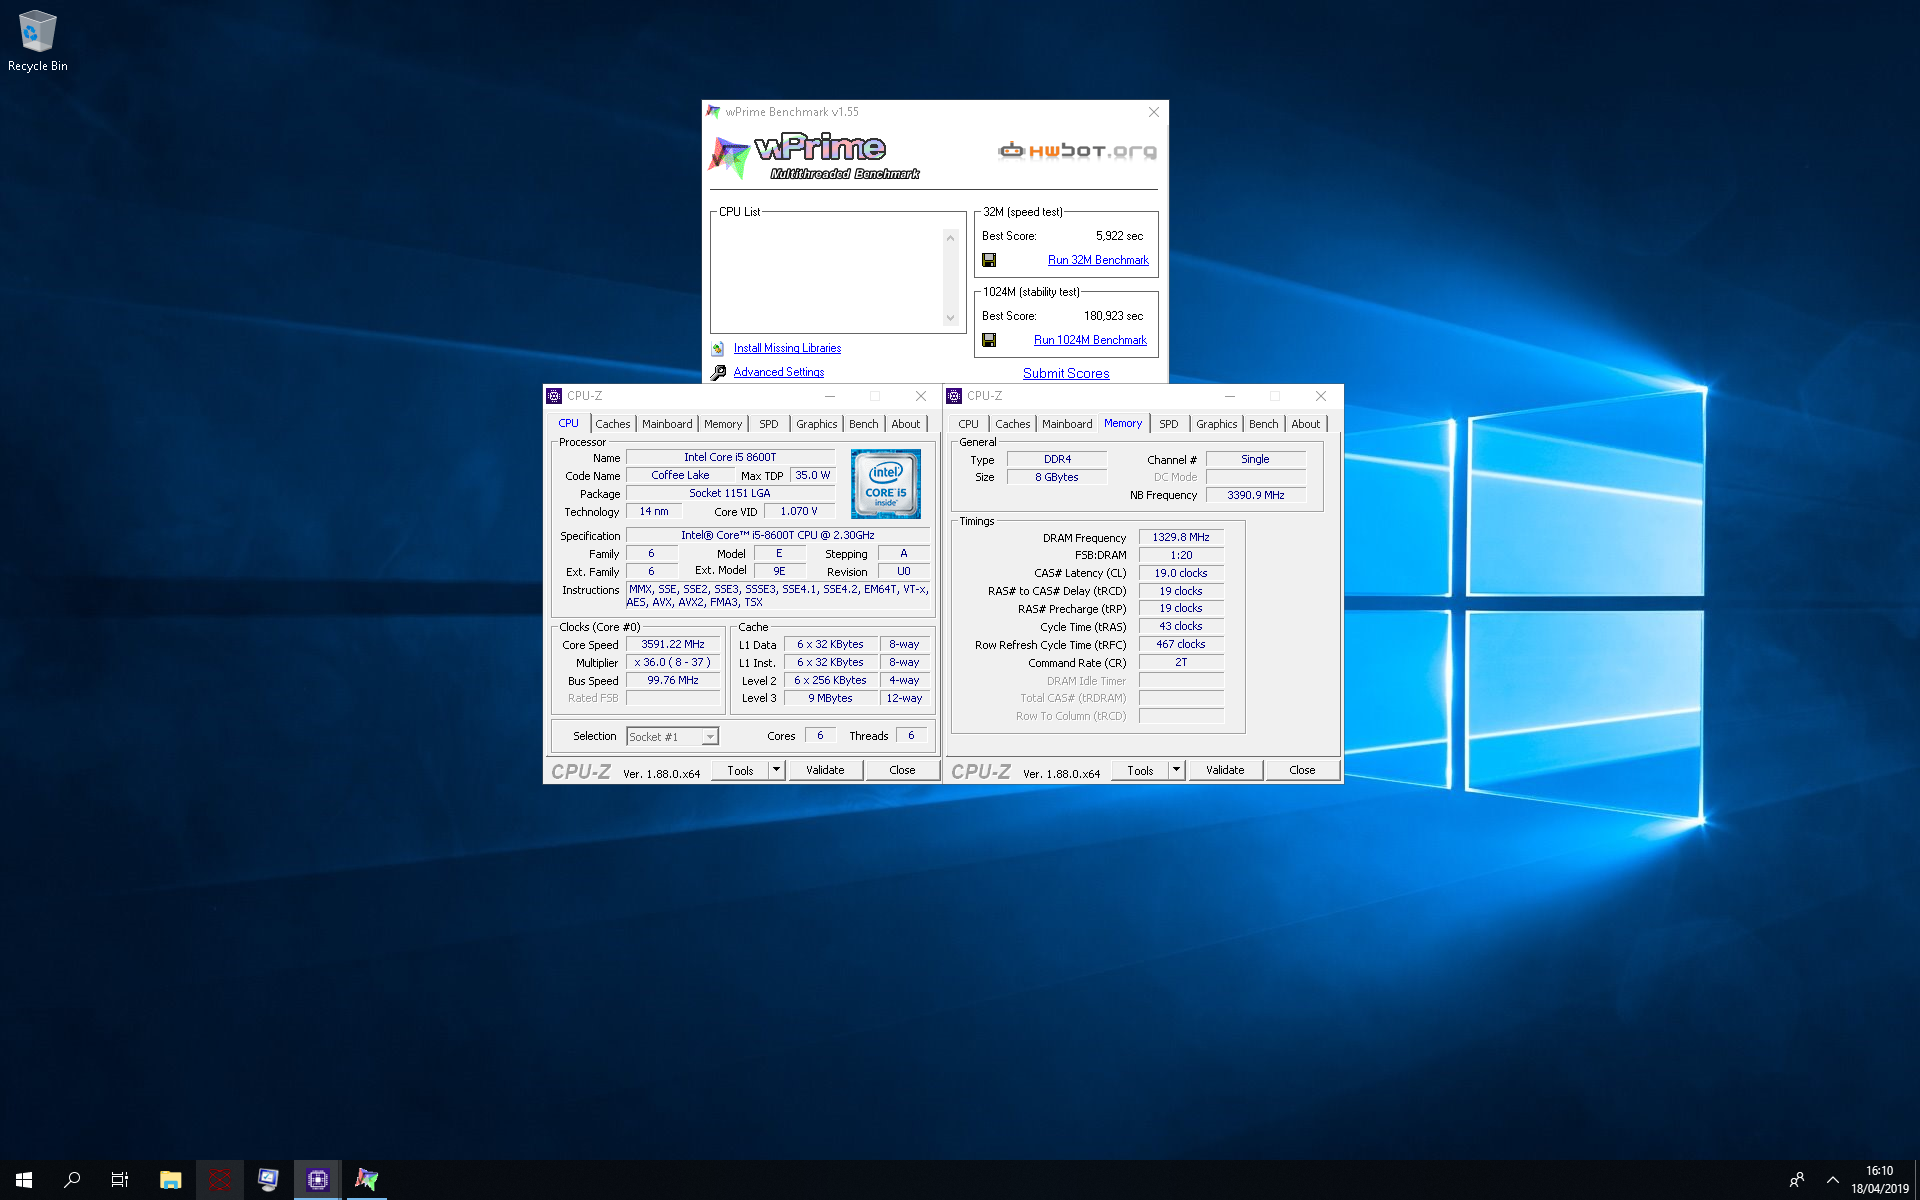Viewport: 1920px width, 1200px height.
Task: Select the Mainboard tab in right CPU-Z window
Action: click(1067, 424)
